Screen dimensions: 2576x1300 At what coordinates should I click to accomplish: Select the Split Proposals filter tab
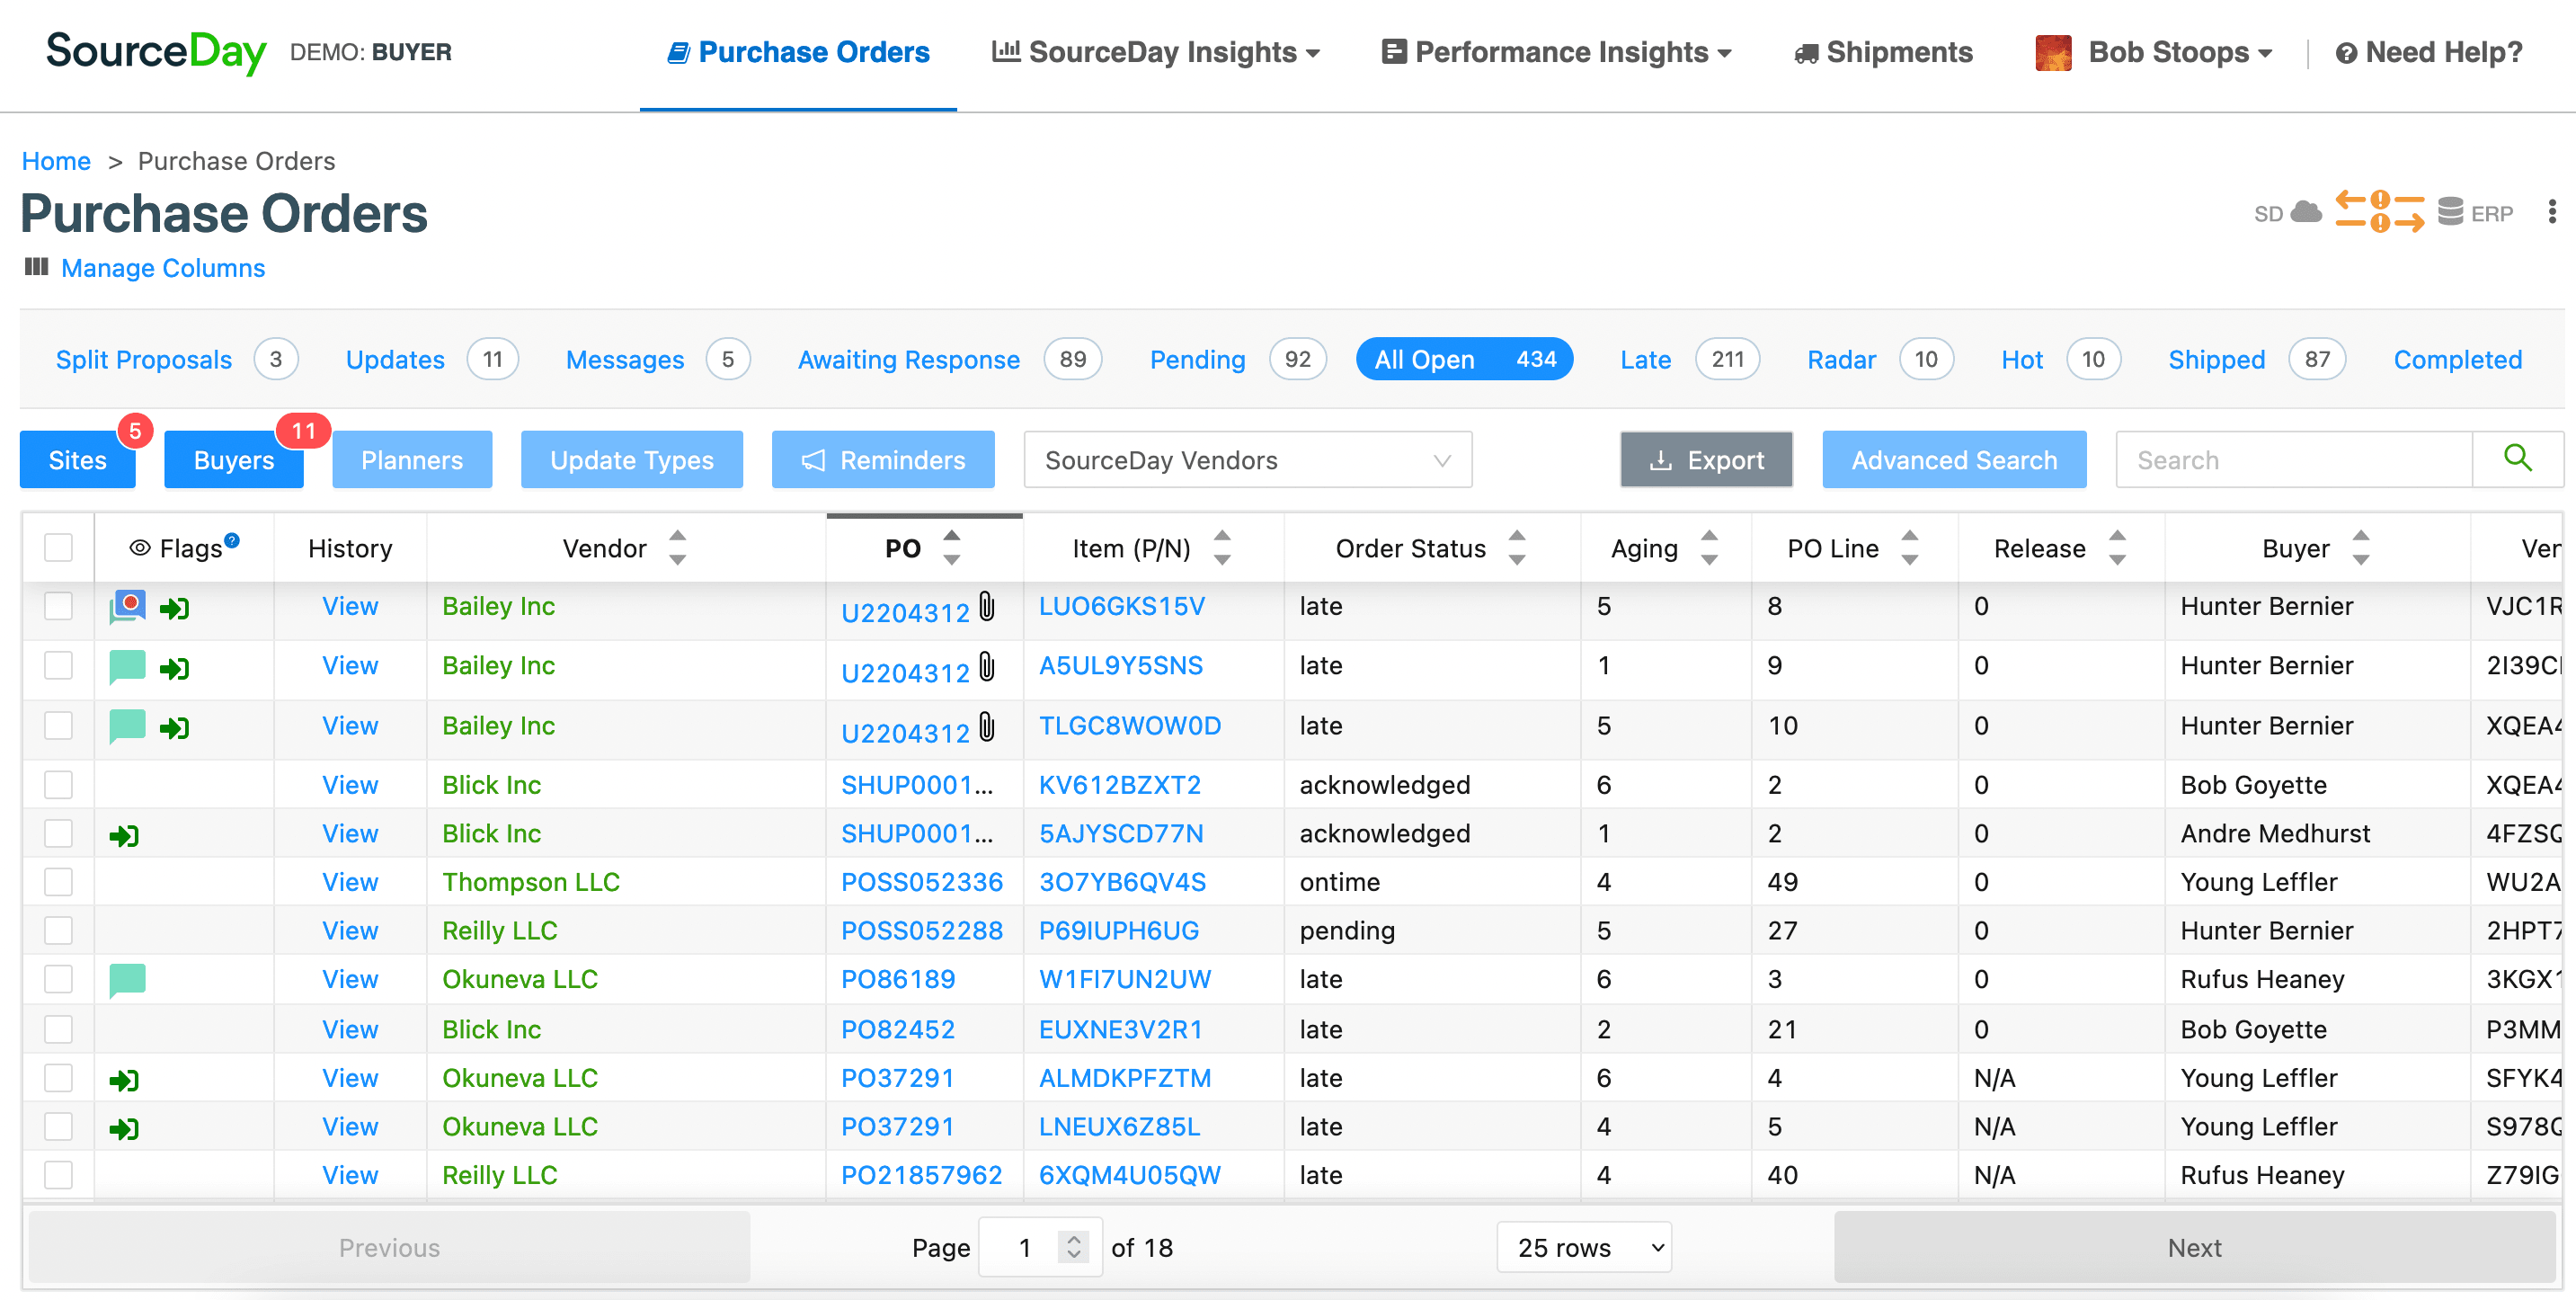point(176,360)
